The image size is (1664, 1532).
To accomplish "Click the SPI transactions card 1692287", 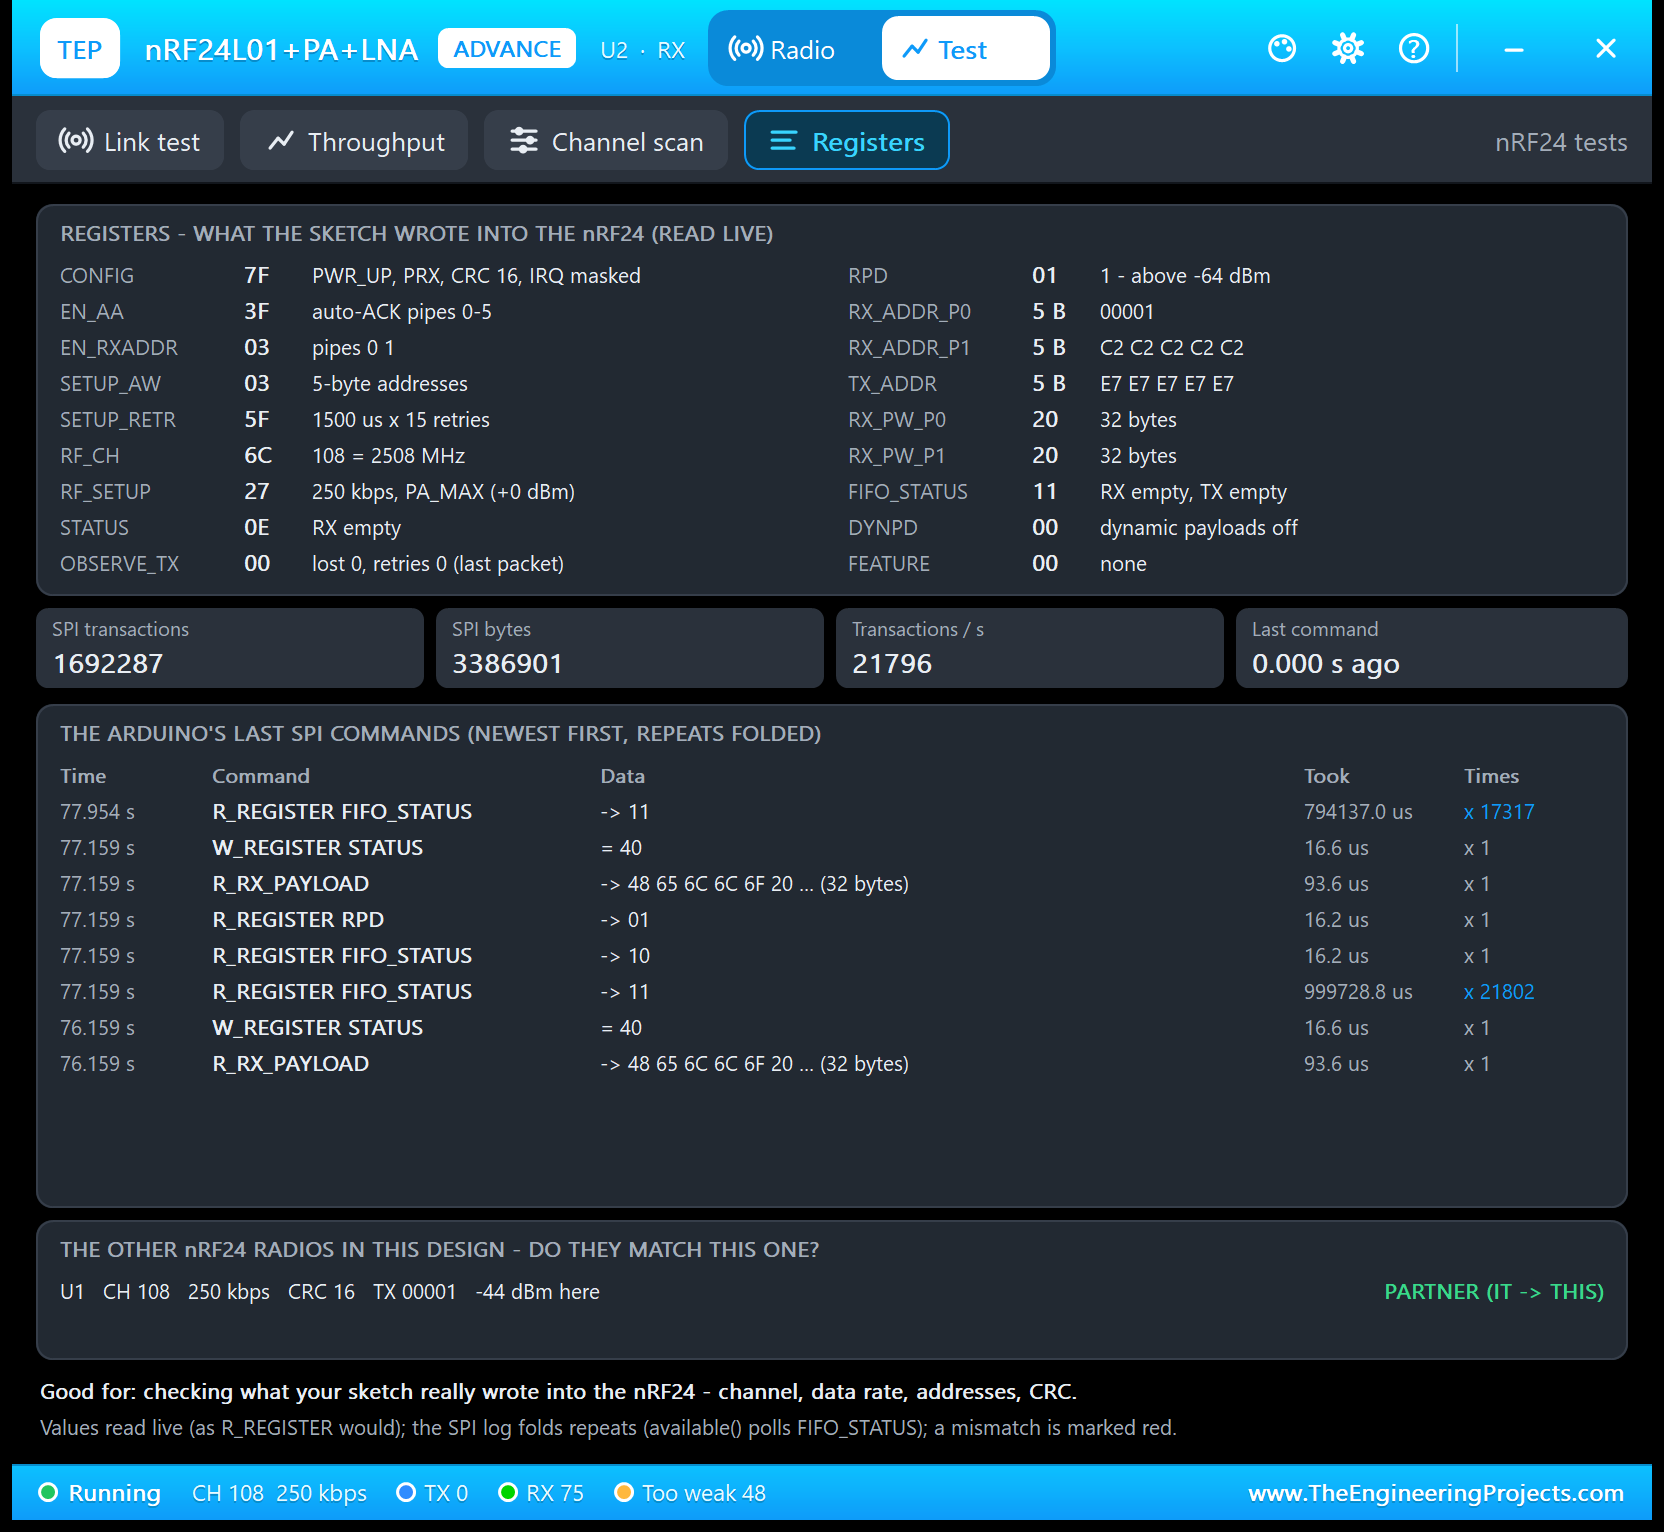I will [x=230, y=648].
